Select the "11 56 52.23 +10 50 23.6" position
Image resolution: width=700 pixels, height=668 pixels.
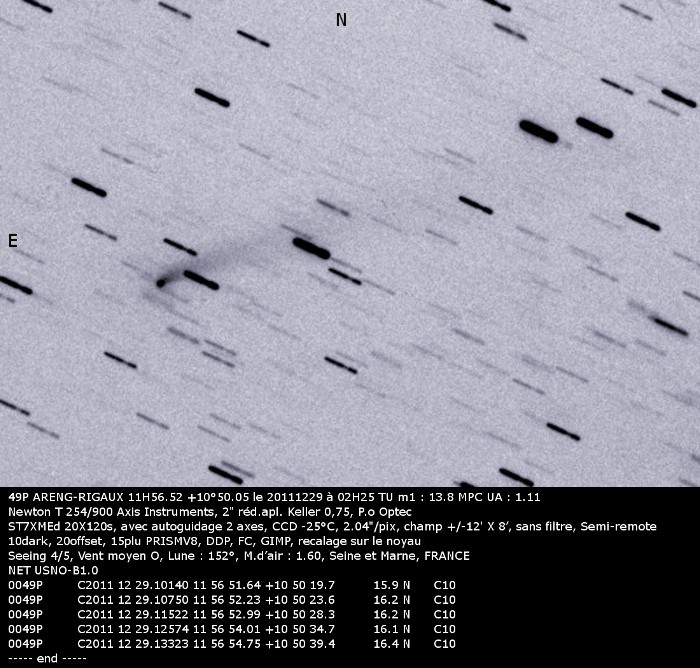pos(264,600)
